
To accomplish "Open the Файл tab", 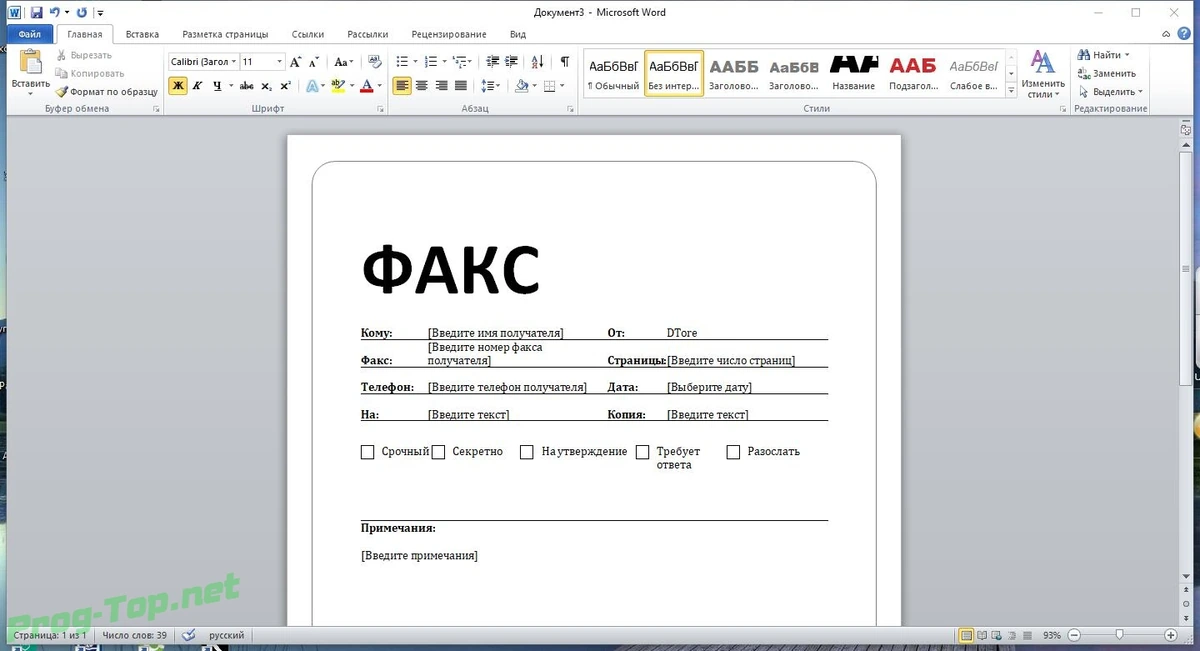I will pos(29,34).
